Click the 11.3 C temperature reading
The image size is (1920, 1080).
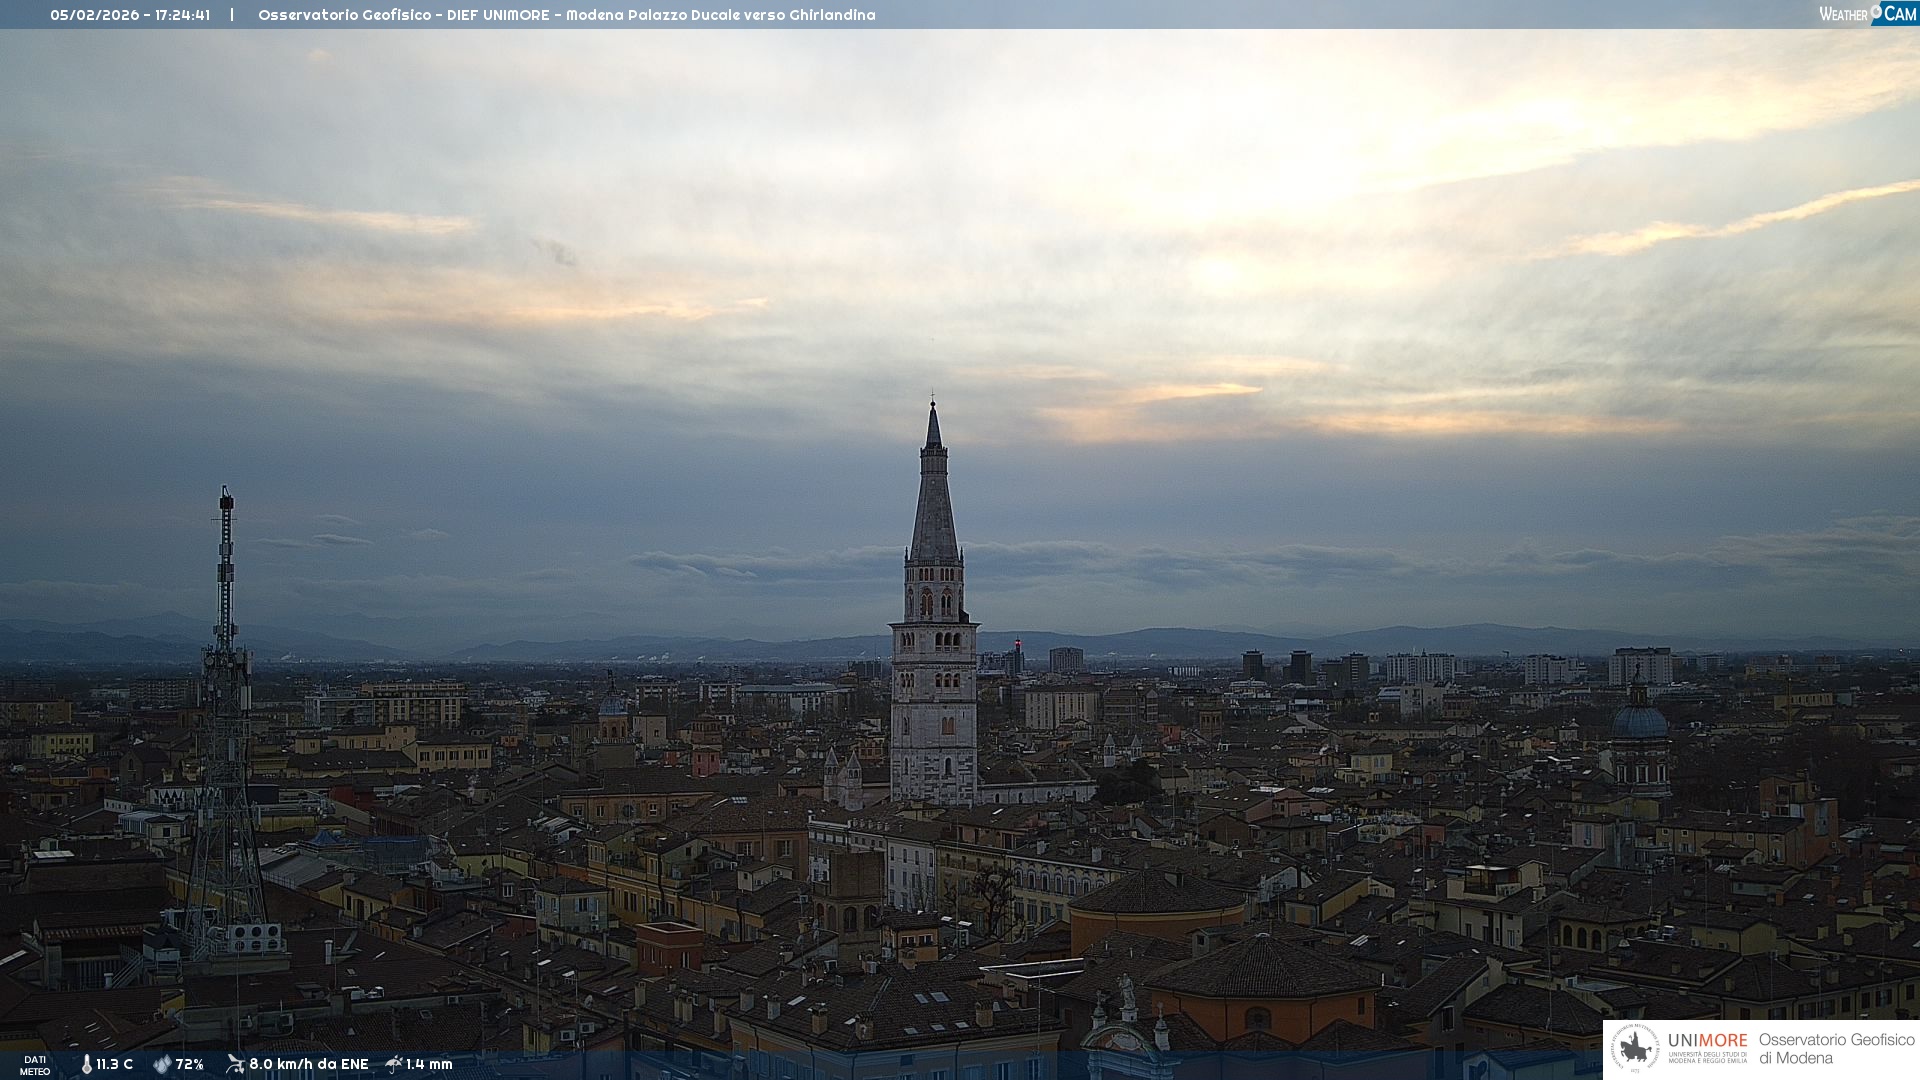(115, 1064)
